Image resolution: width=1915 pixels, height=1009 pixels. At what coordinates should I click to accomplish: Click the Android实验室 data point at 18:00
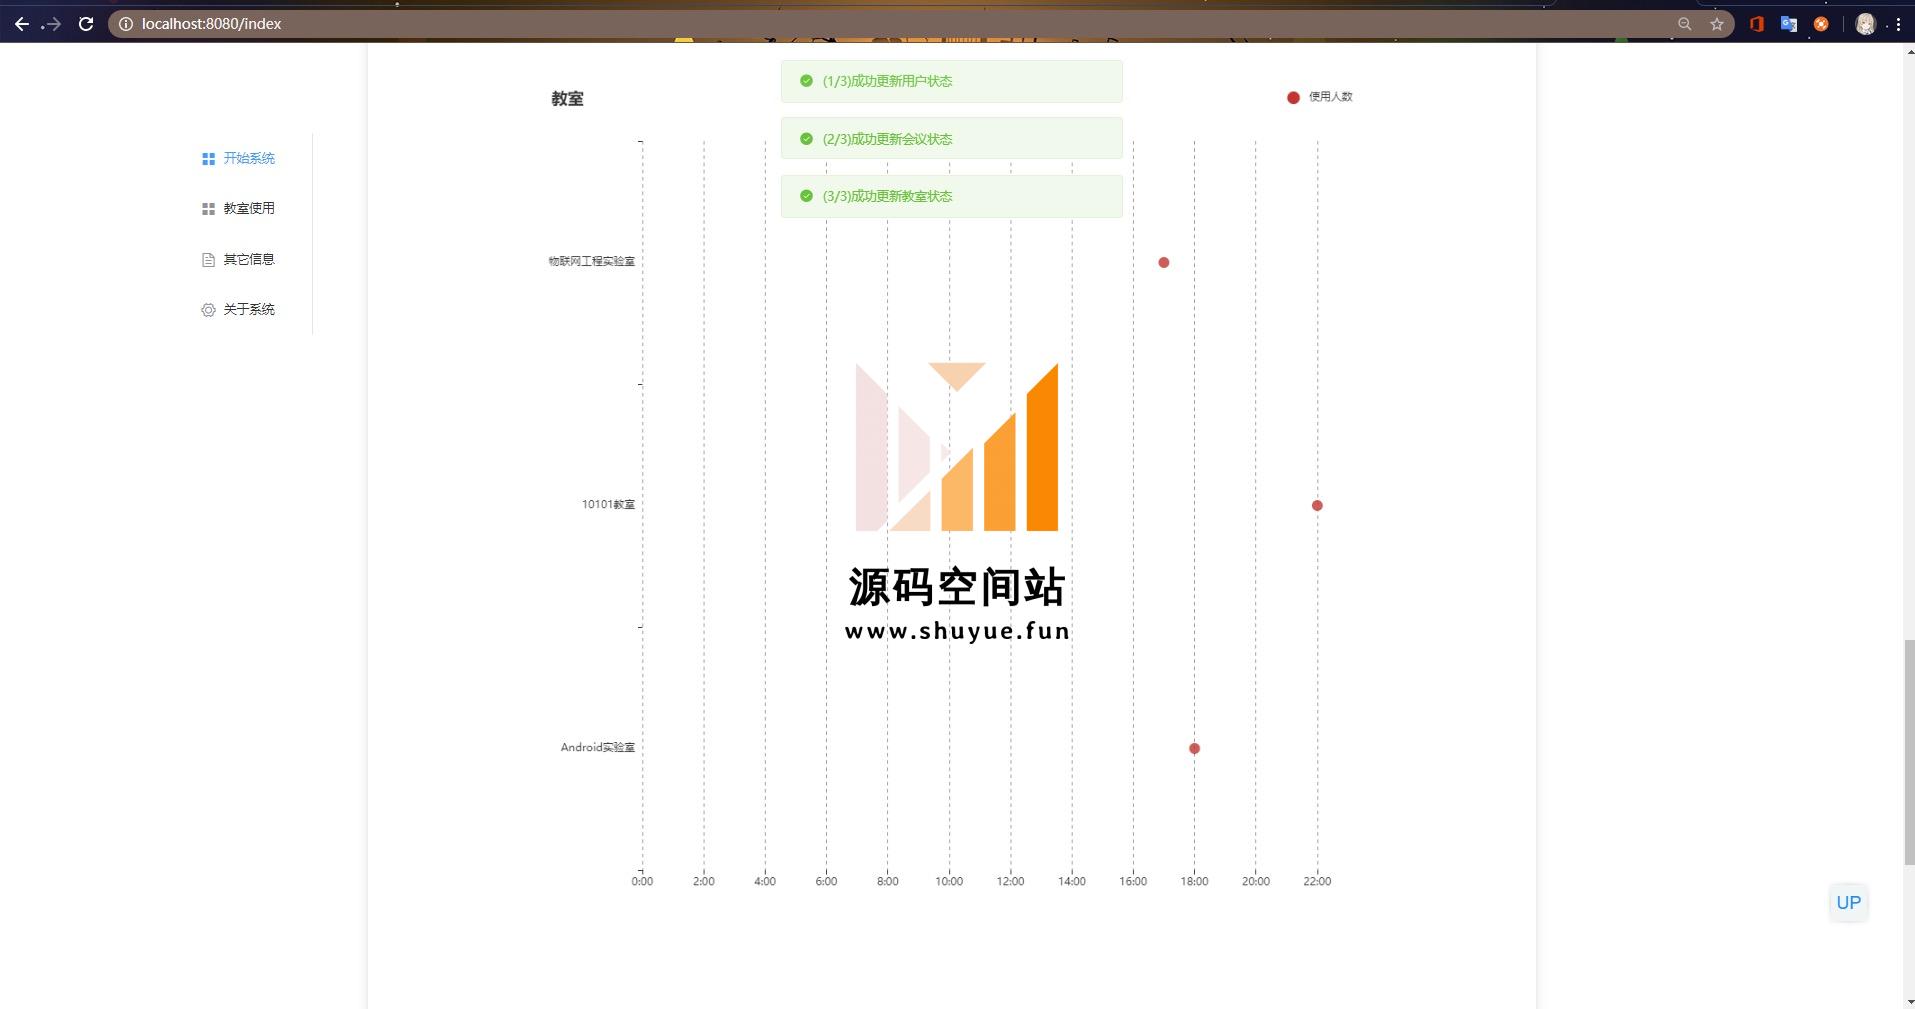(1194, 748)
